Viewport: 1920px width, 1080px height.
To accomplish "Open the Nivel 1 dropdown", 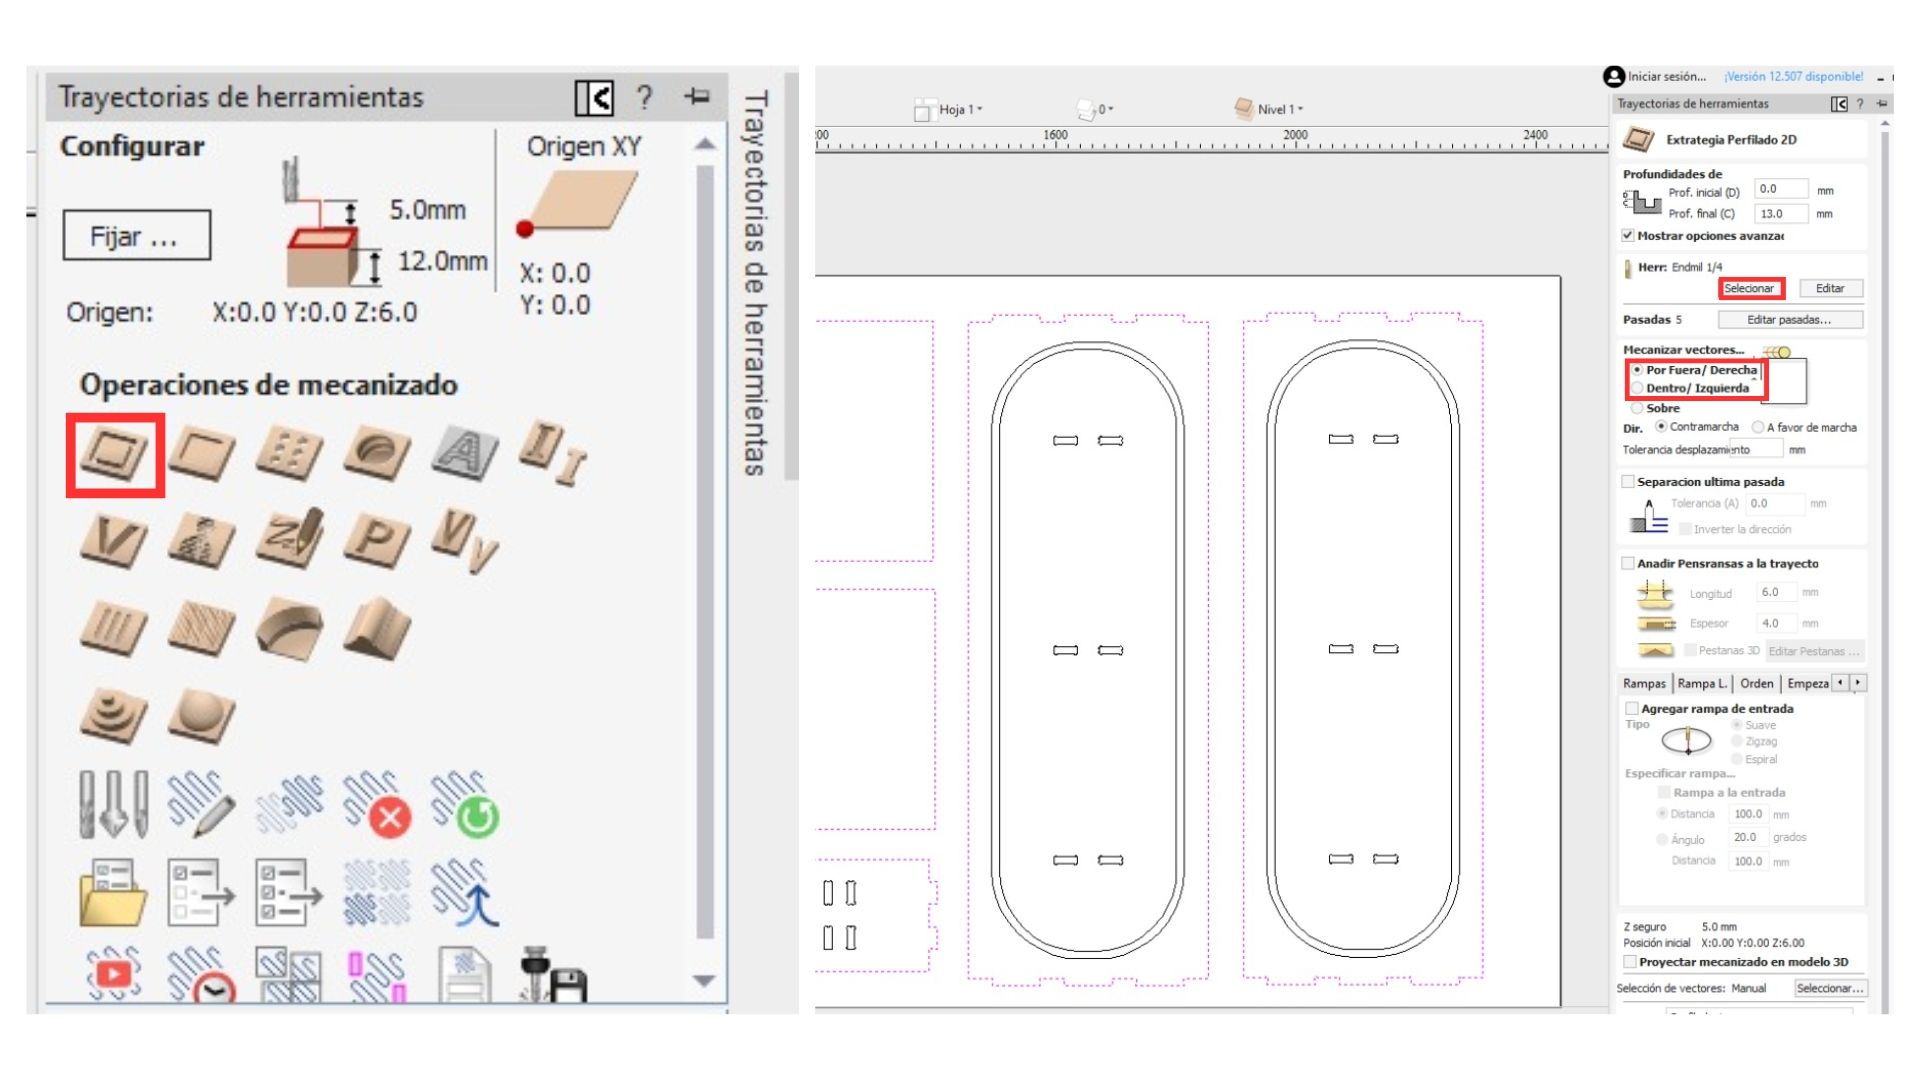I will click(x=1280, y=110).
